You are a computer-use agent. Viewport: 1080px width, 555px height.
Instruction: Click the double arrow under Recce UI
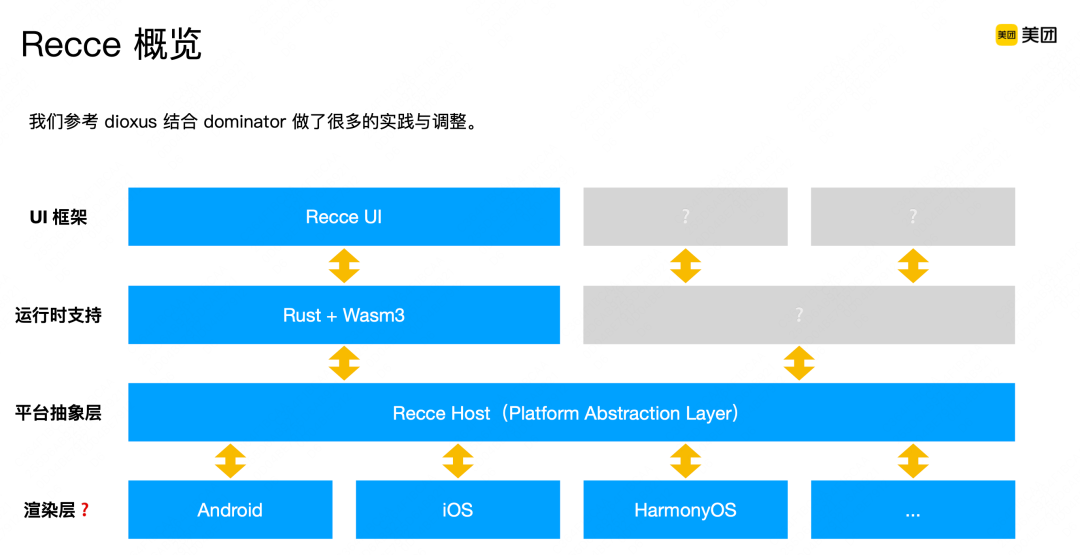[x=344, y=266]
